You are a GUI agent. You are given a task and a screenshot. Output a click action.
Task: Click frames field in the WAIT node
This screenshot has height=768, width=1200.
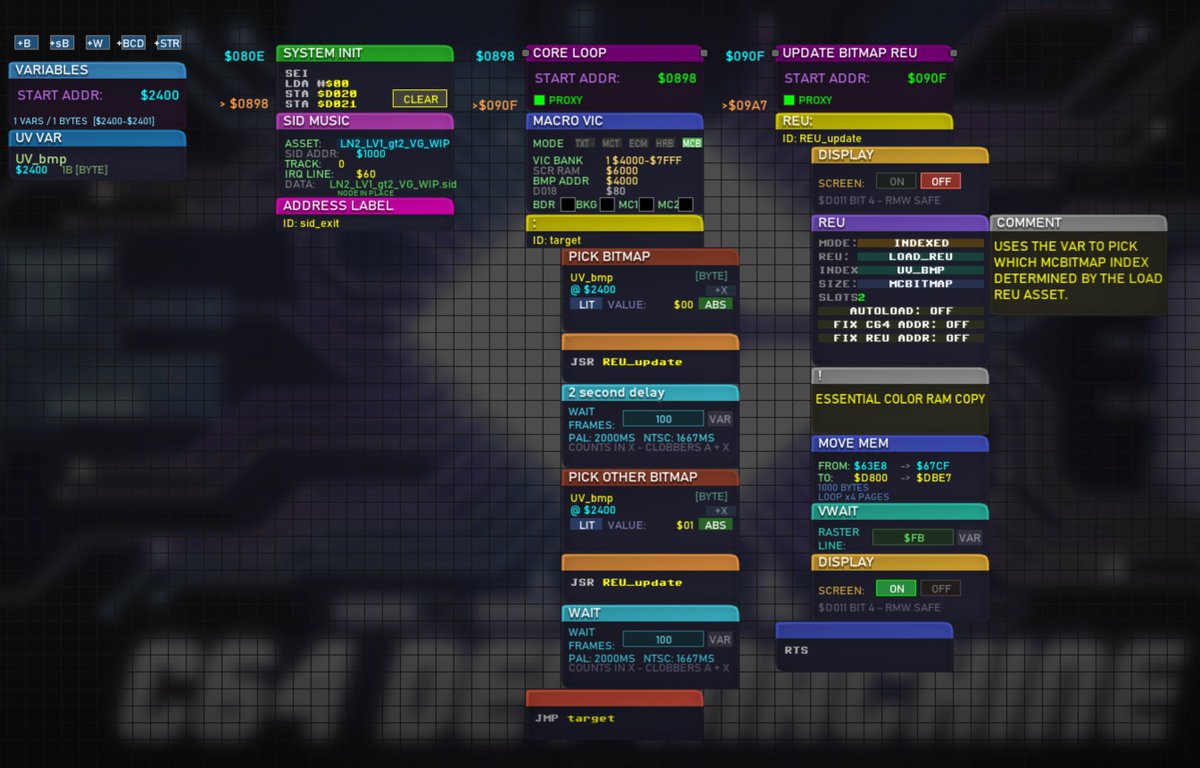click(663, 640)
